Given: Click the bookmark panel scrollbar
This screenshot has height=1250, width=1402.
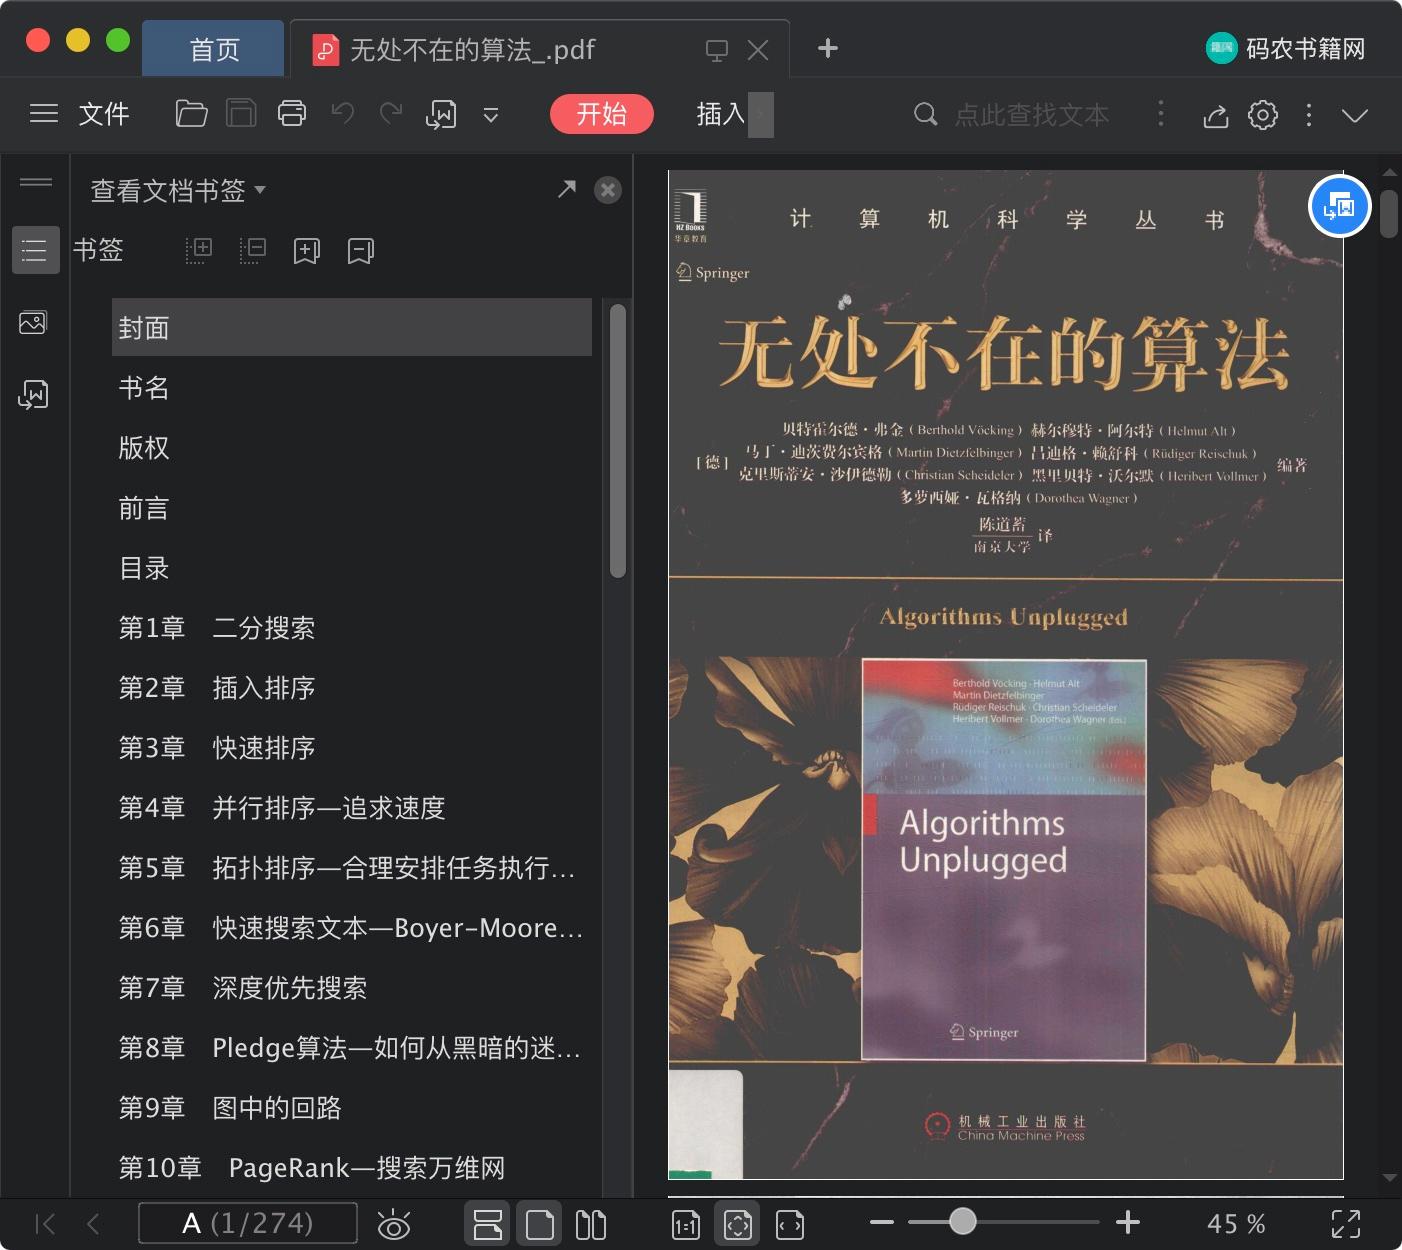Looking at the screenshot, I should pos(618,441).
